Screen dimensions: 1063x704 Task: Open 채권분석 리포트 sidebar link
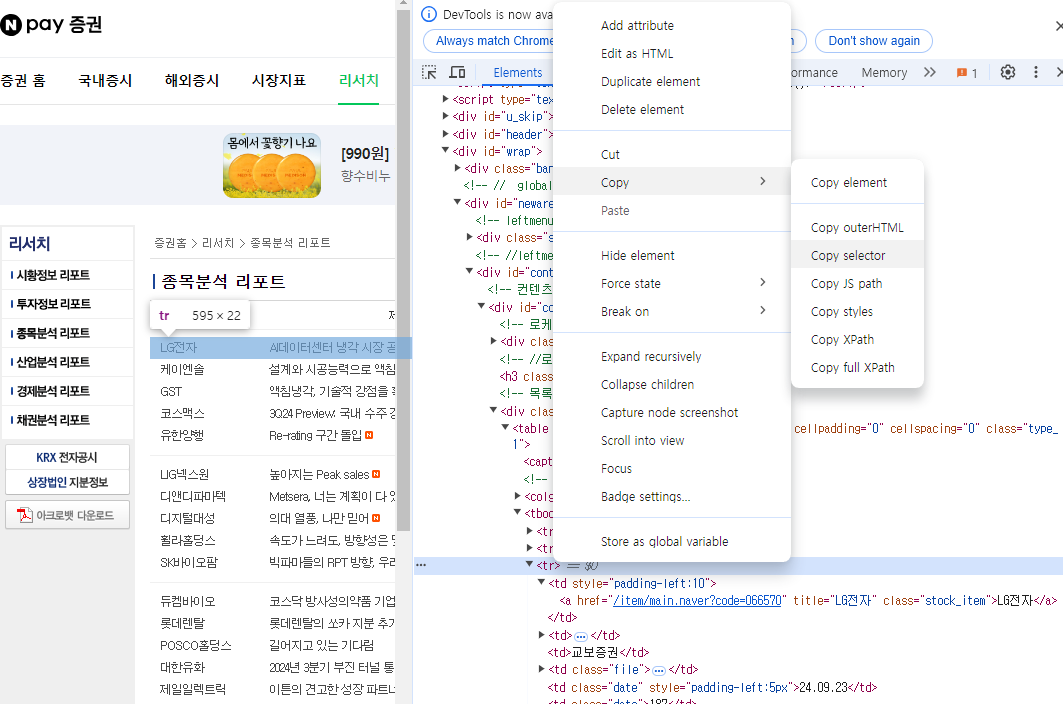point(53,421)
